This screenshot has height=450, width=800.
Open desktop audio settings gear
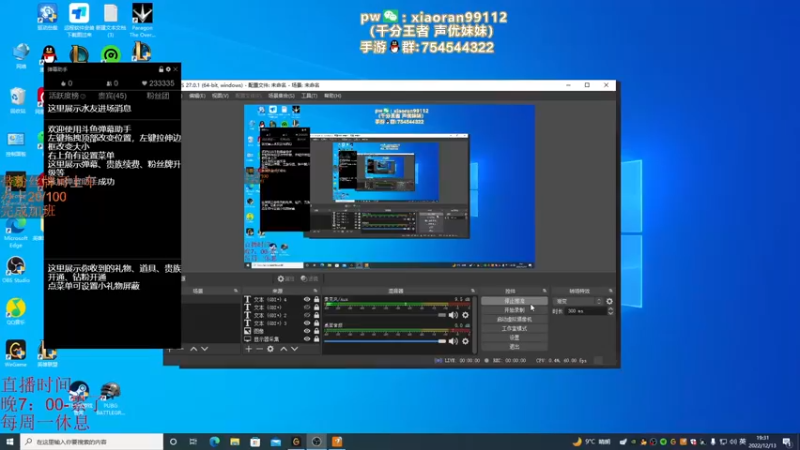tap(465, 341)
